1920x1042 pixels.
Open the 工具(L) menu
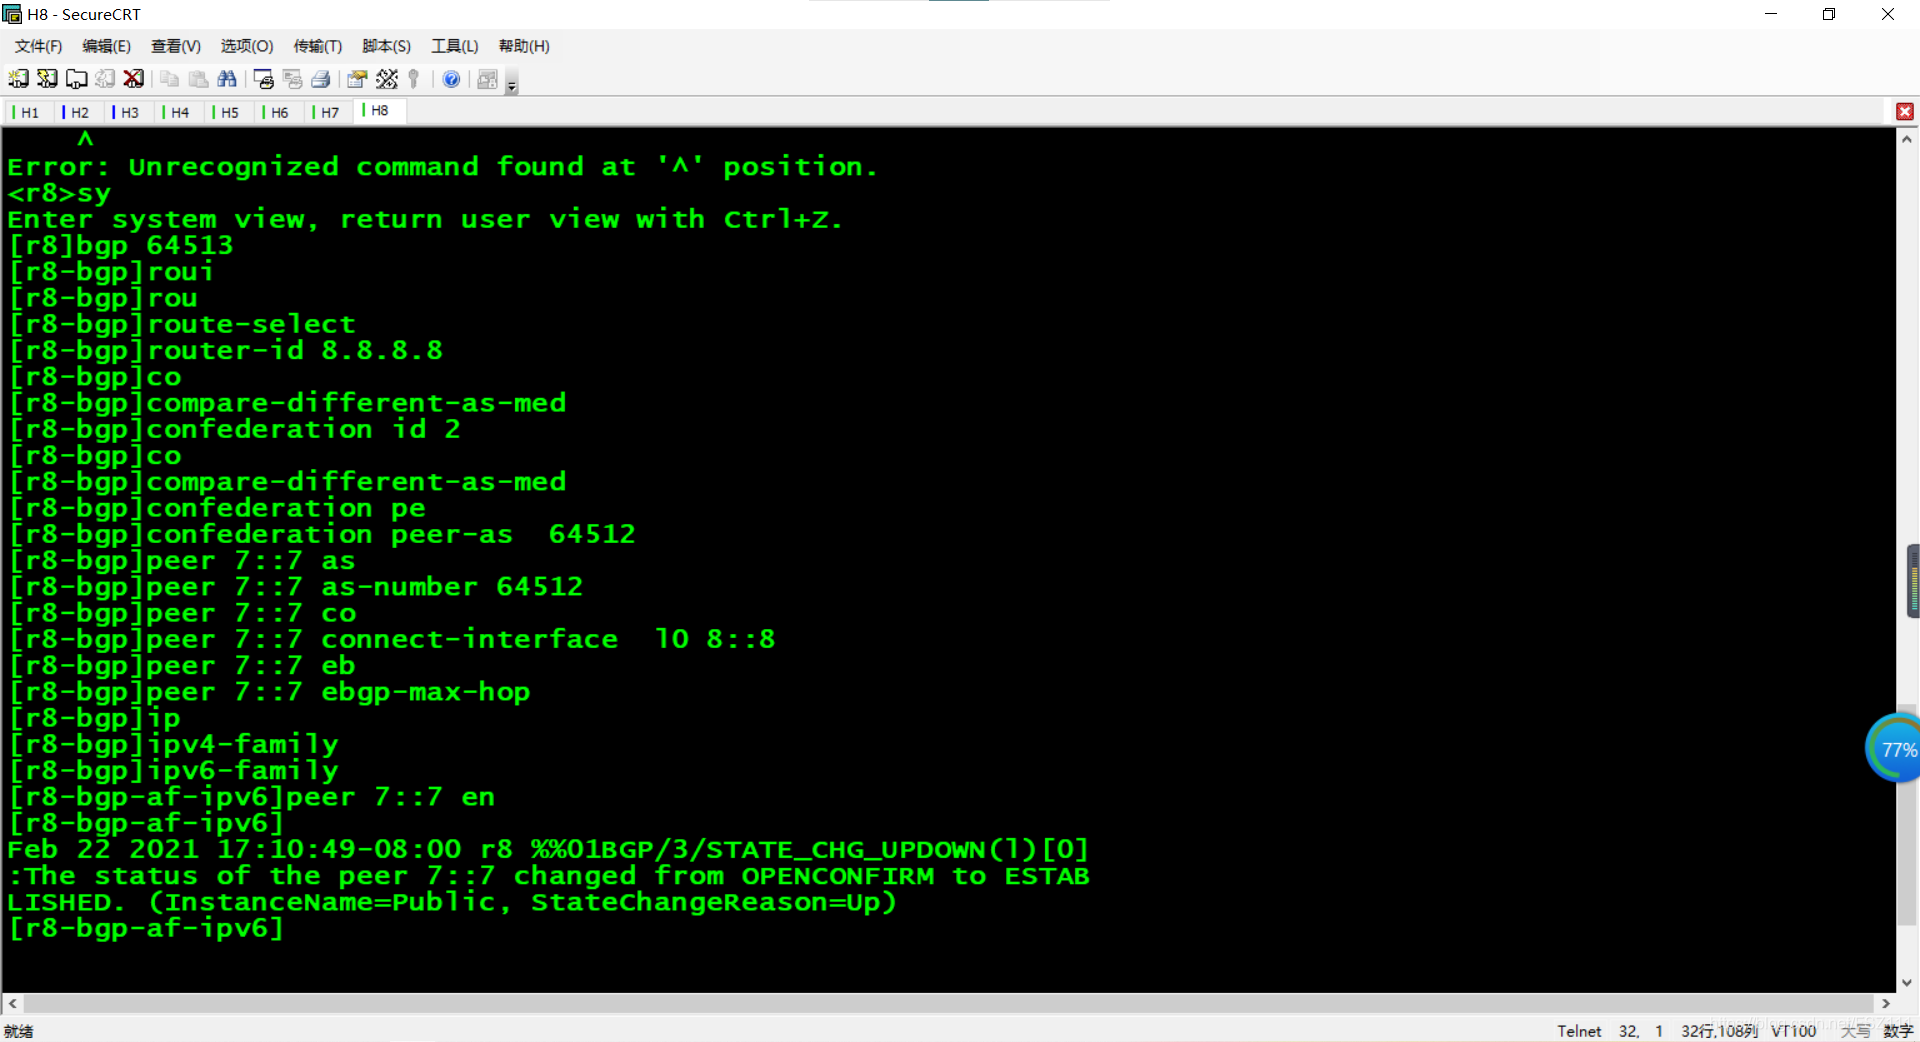(455, 46)
